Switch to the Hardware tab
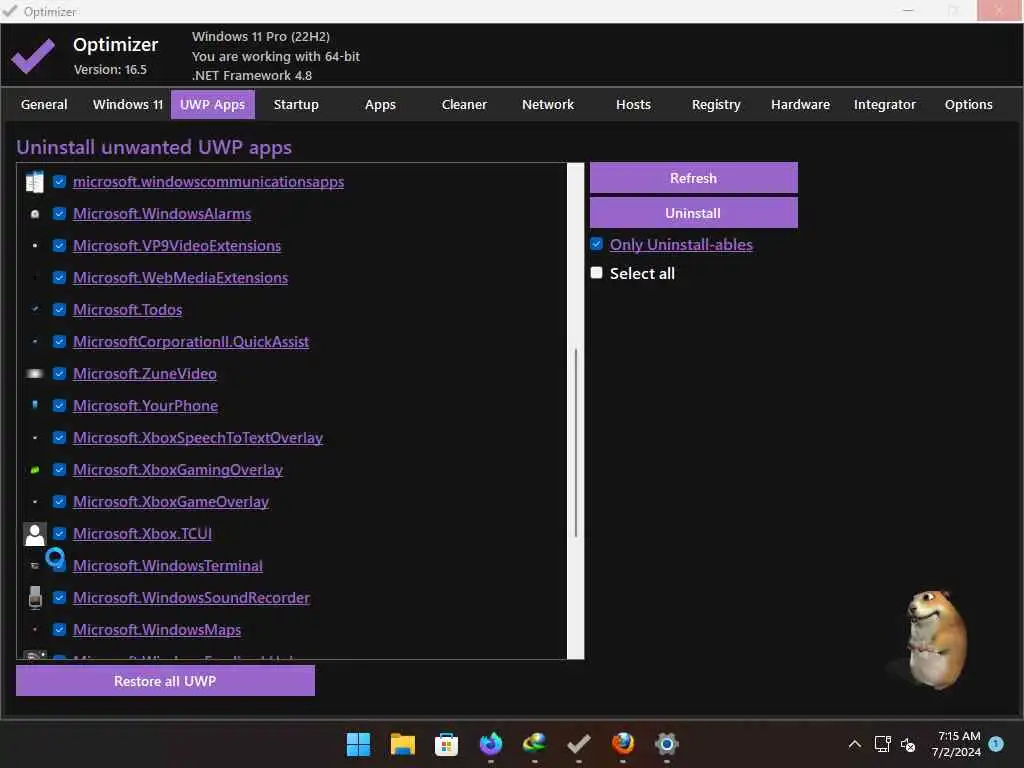The height and width of the screenshot is (768, 1024). pyautogui.click(x=800, y=104)
